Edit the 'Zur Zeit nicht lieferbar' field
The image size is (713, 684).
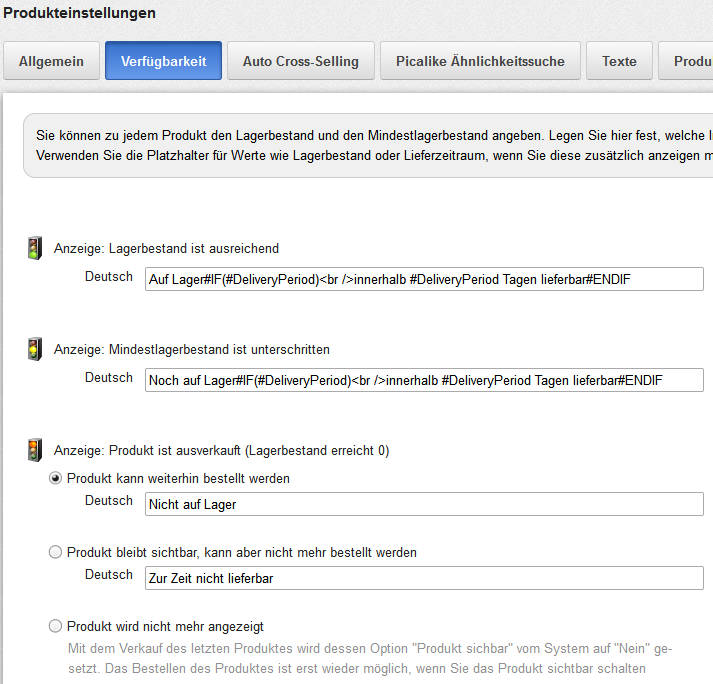pyautogui.click(x=424, y=578)
